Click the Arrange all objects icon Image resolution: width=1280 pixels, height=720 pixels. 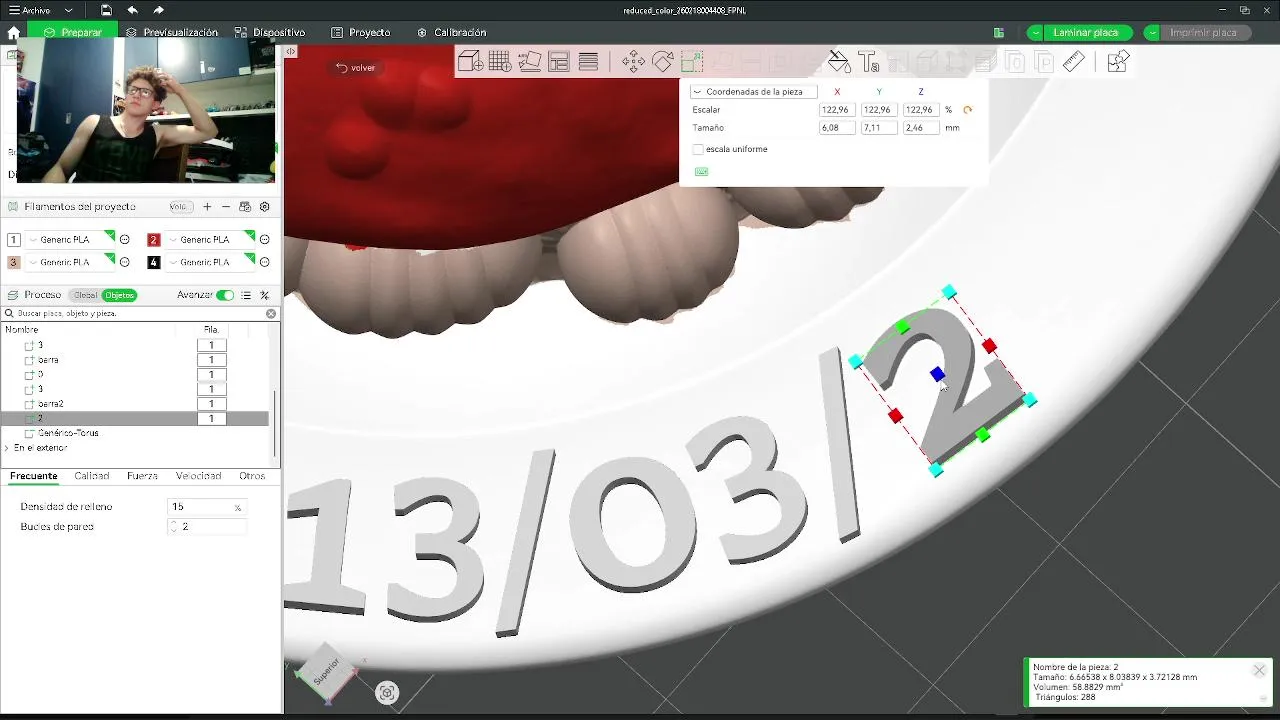coord(559,62)
